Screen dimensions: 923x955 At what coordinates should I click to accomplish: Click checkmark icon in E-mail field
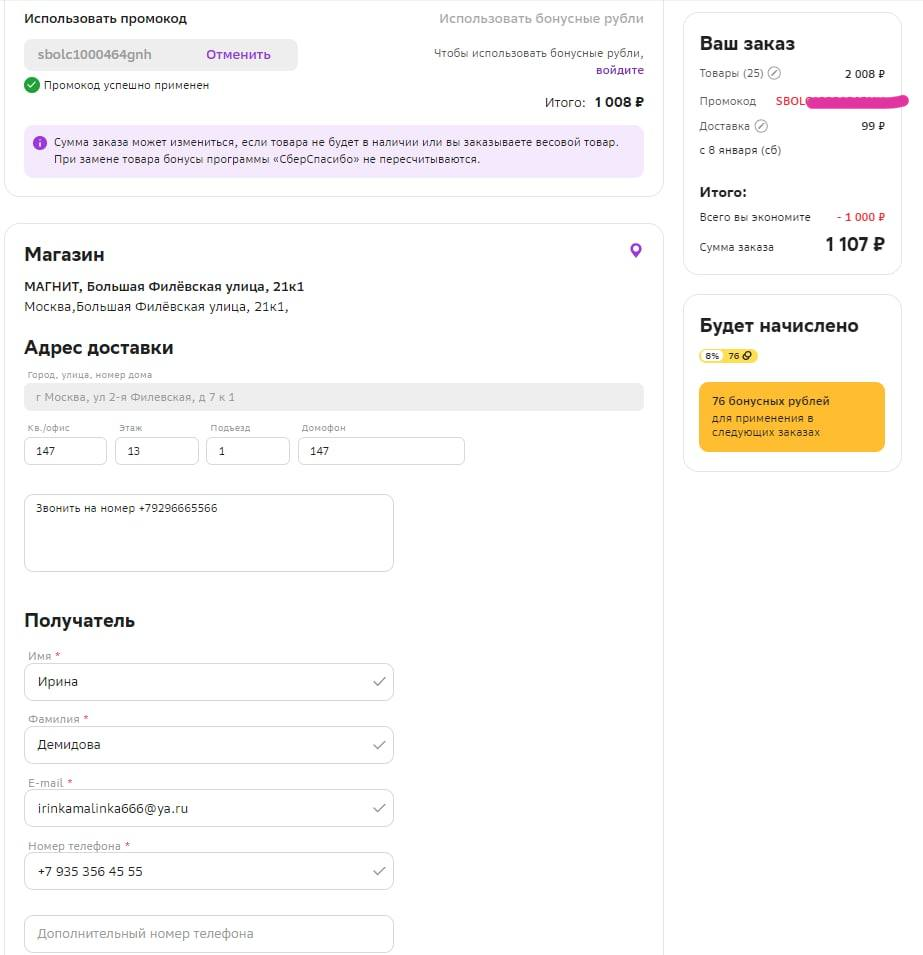click(x=379, y=808)
